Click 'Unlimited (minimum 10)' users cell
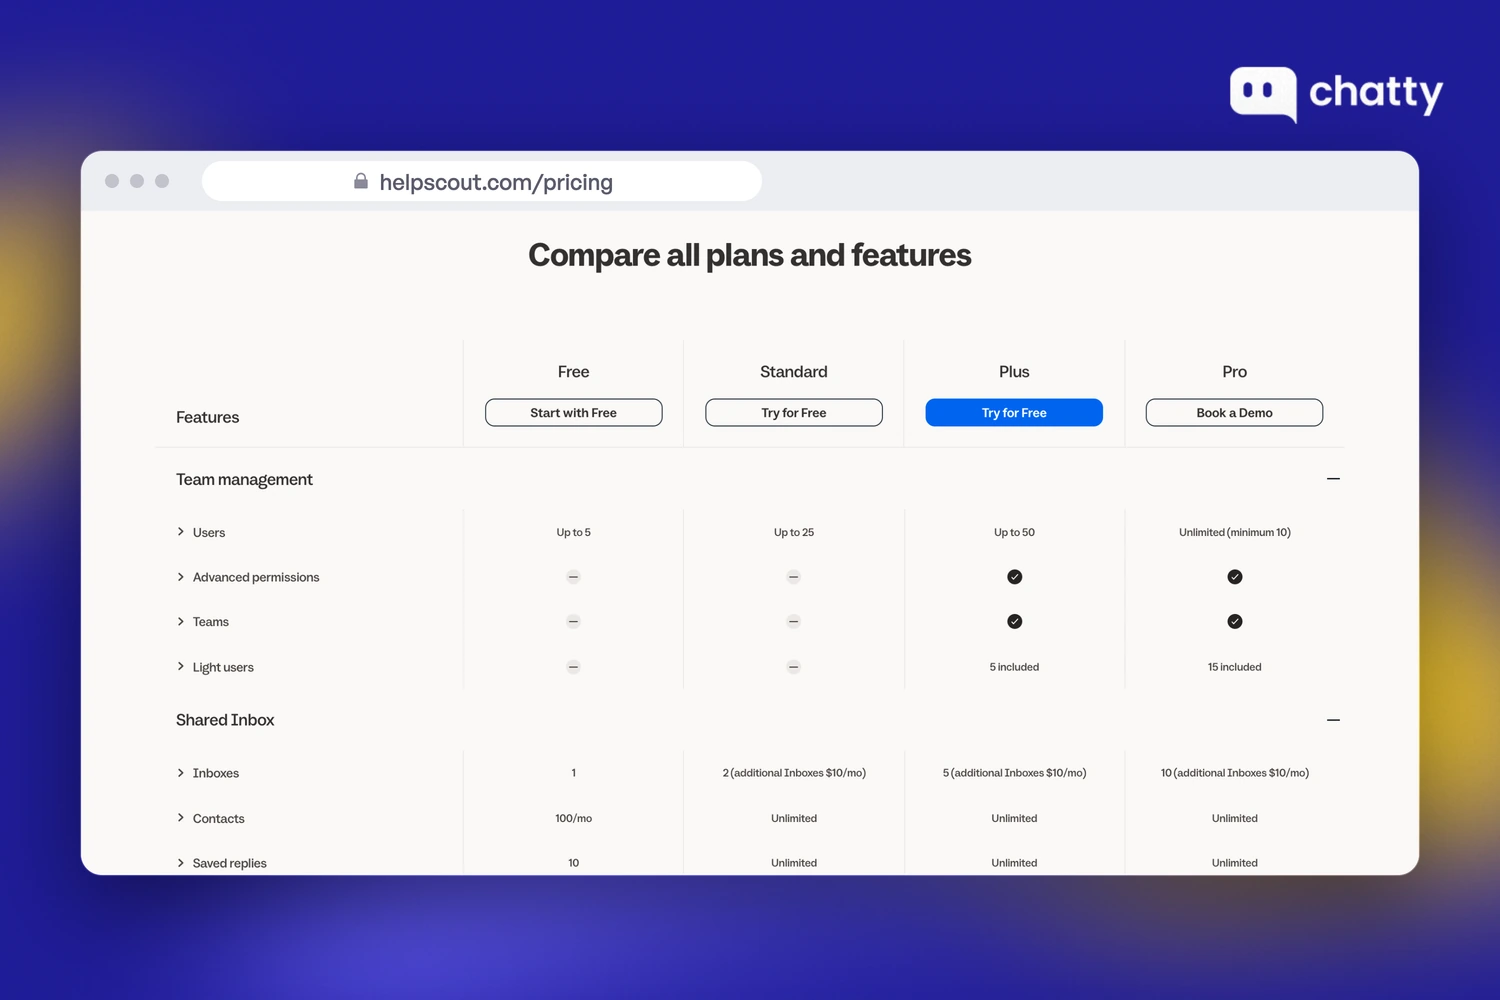 1234,532
